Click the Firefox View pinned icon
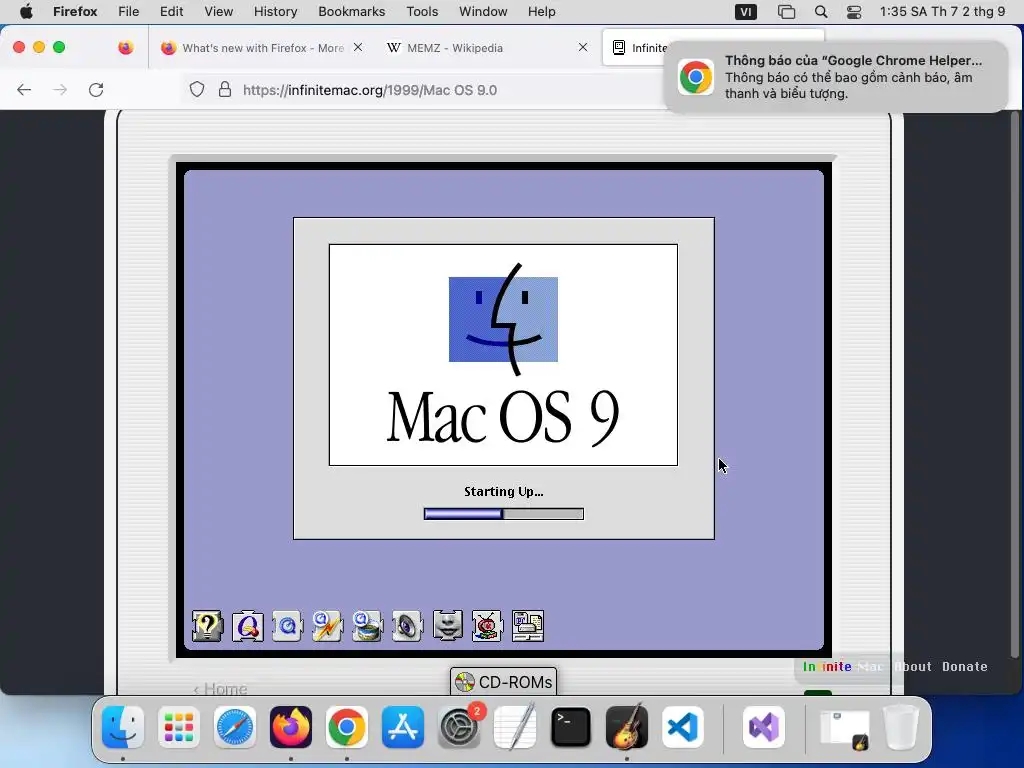1024x768 pixels. (125, 47)
